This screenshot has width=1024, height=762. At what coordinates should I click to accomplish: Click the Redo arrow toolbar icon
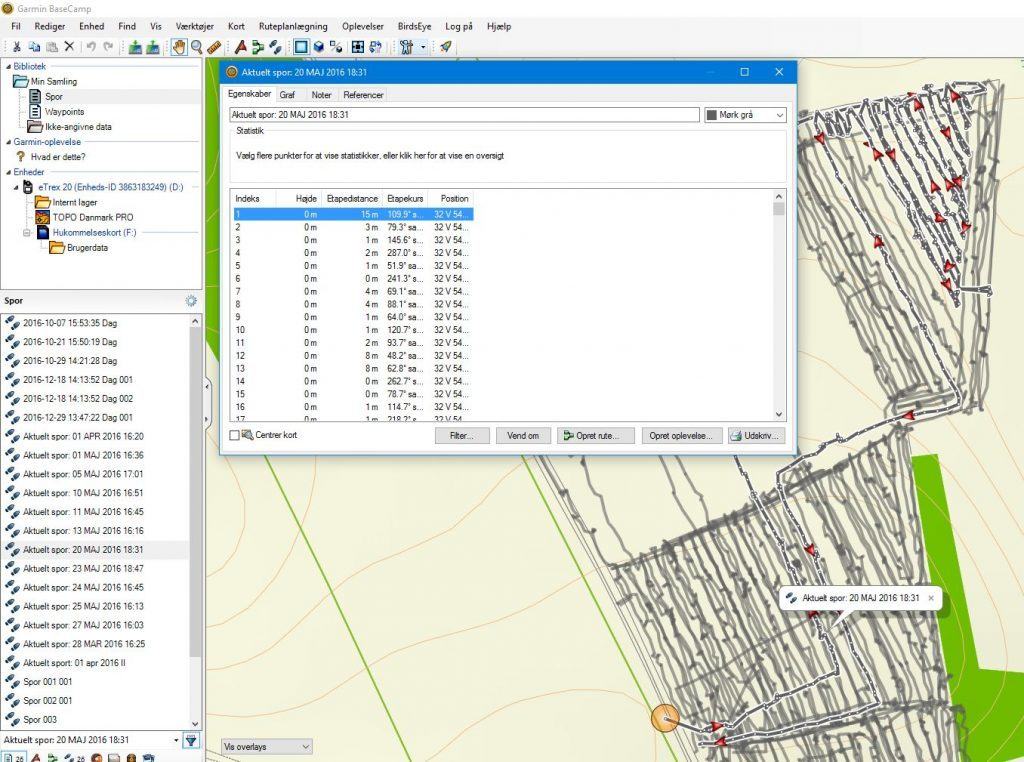[108, 47]
